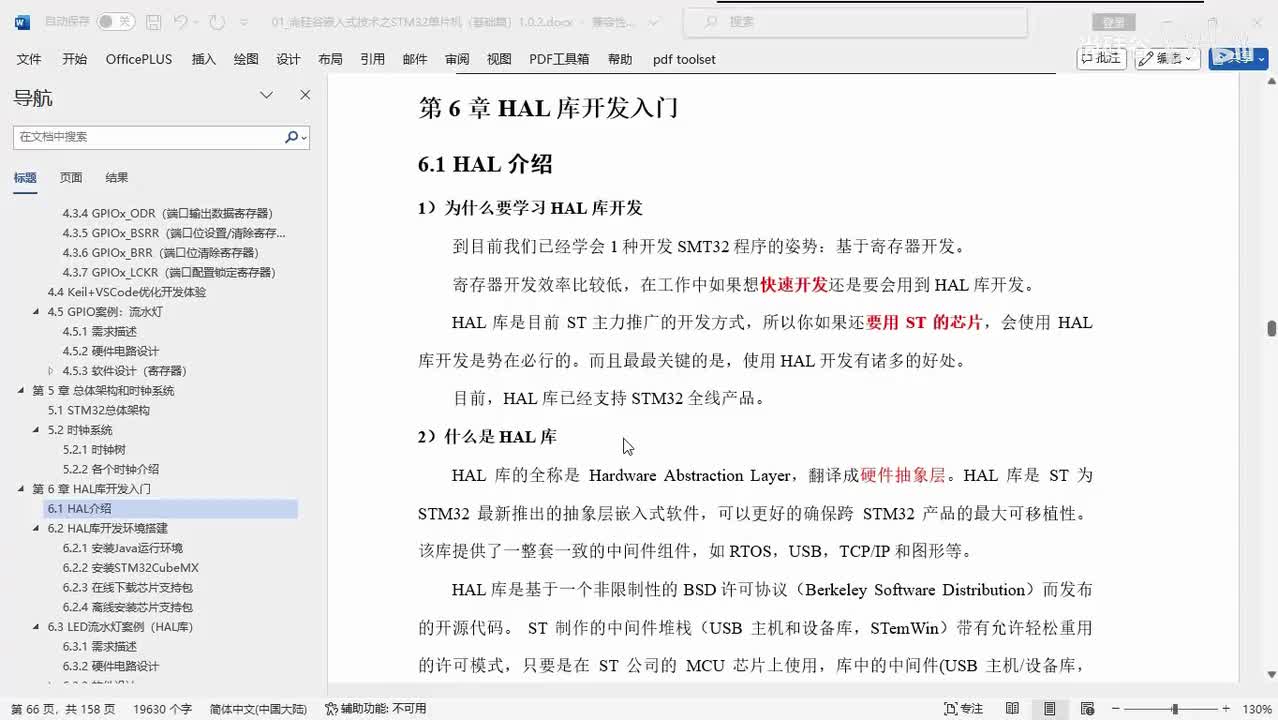Select the 标题 tab in navigation pane

pyautogui.click(x=25, y=177)
